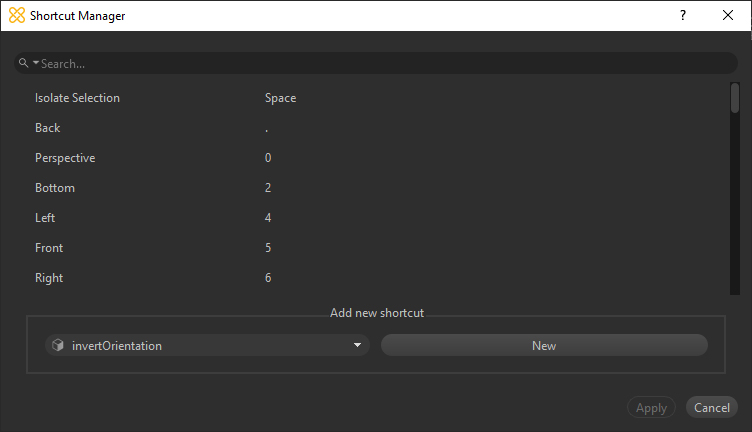Image resolution: width=752 pixels, height=432 pixels.
Task: Click the search magnifier icon
Action: tap(23, 63)
